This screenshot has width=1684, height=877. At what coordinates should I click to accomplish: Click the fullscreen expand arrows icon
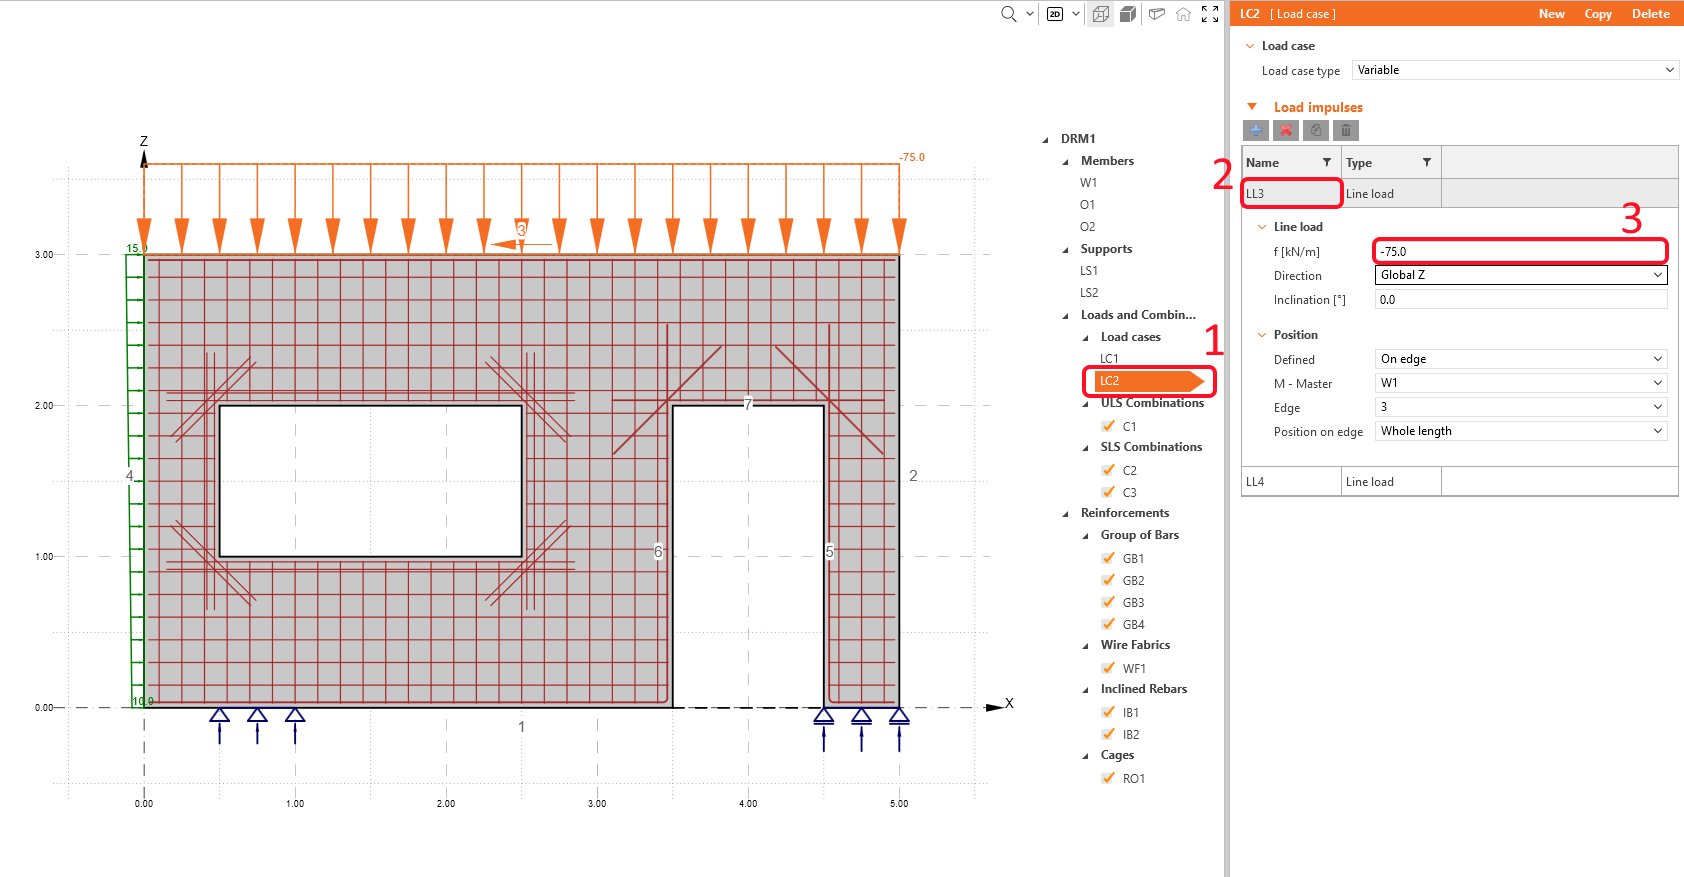click(x=1210, y=14)
